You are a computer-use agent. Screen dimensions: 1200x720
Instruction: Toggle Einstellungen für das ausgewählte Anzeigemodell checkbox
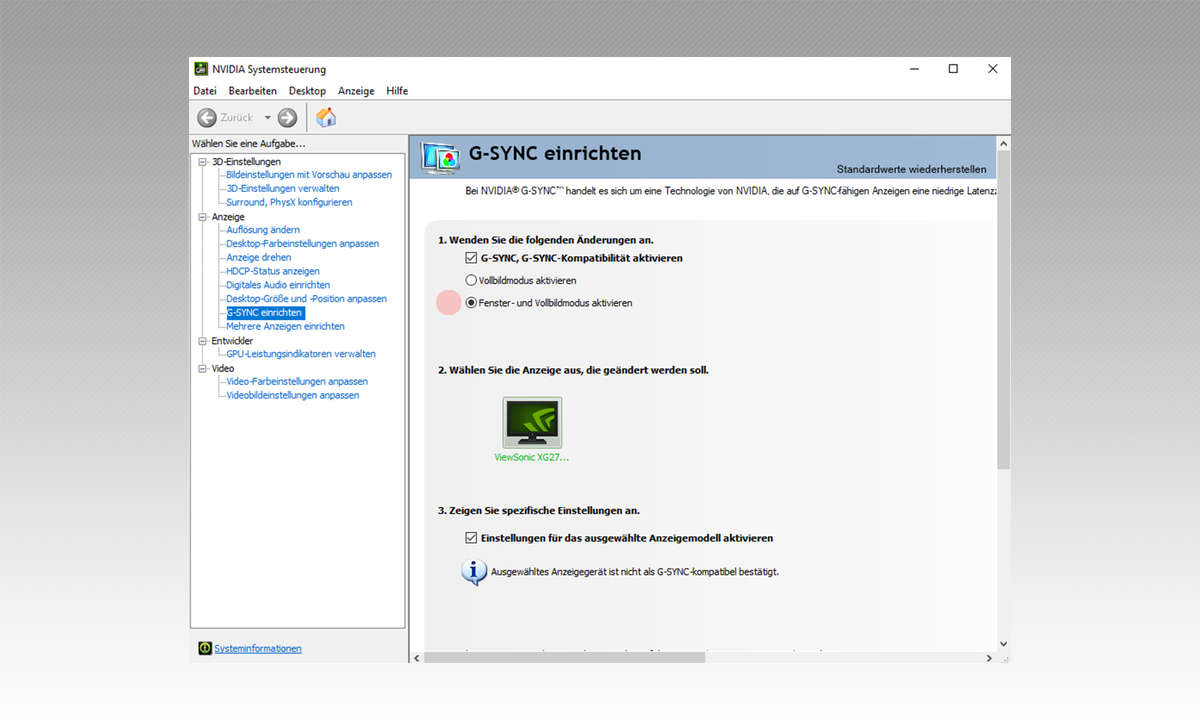click(x=472, y=538)
